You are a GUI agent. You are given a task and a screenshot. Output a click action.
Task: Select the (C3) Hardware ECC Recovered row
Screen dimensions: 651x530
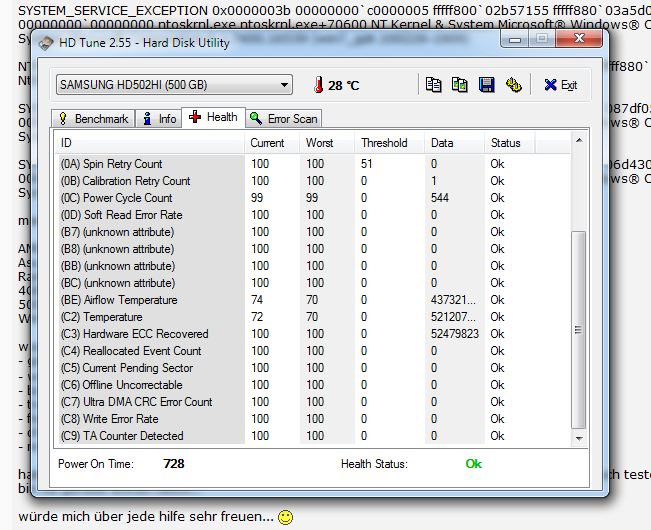(x=313, y=334)
